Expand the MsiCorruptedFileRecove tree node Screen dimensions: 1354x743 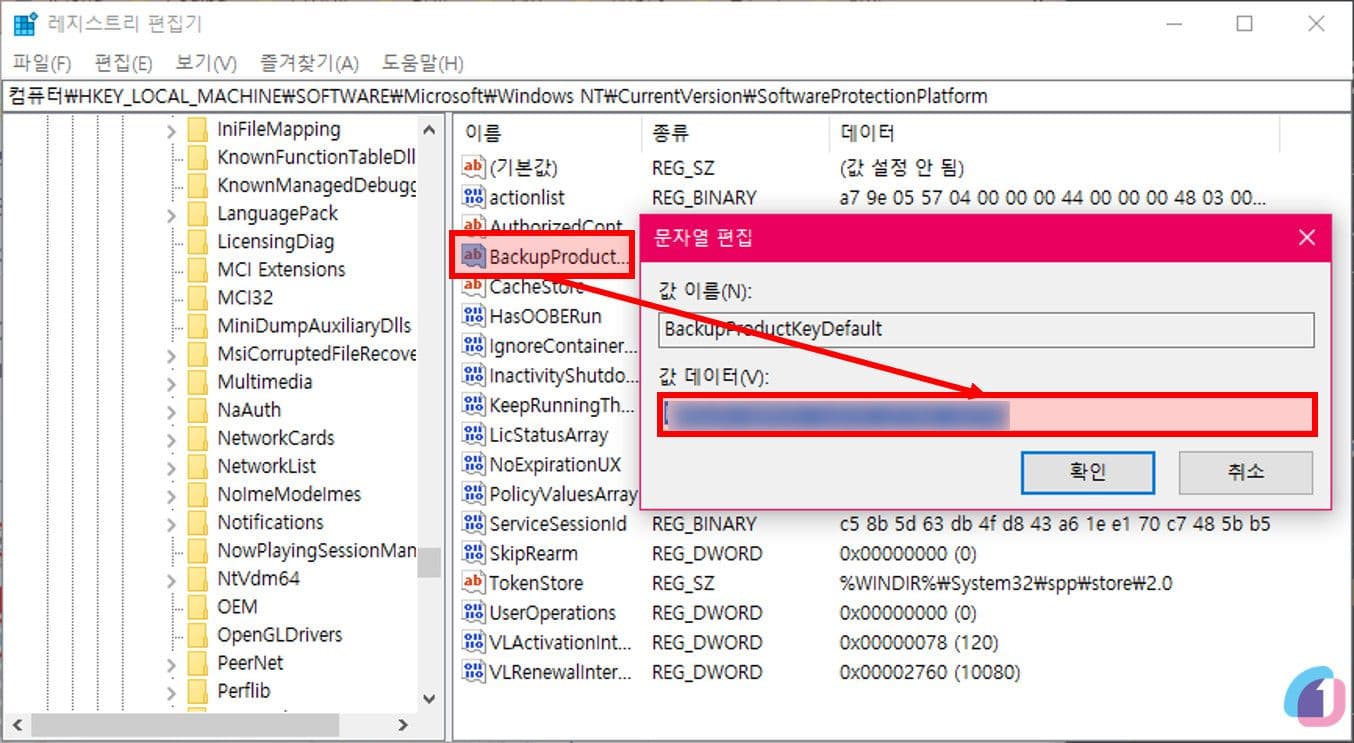(x=171, y=354)
